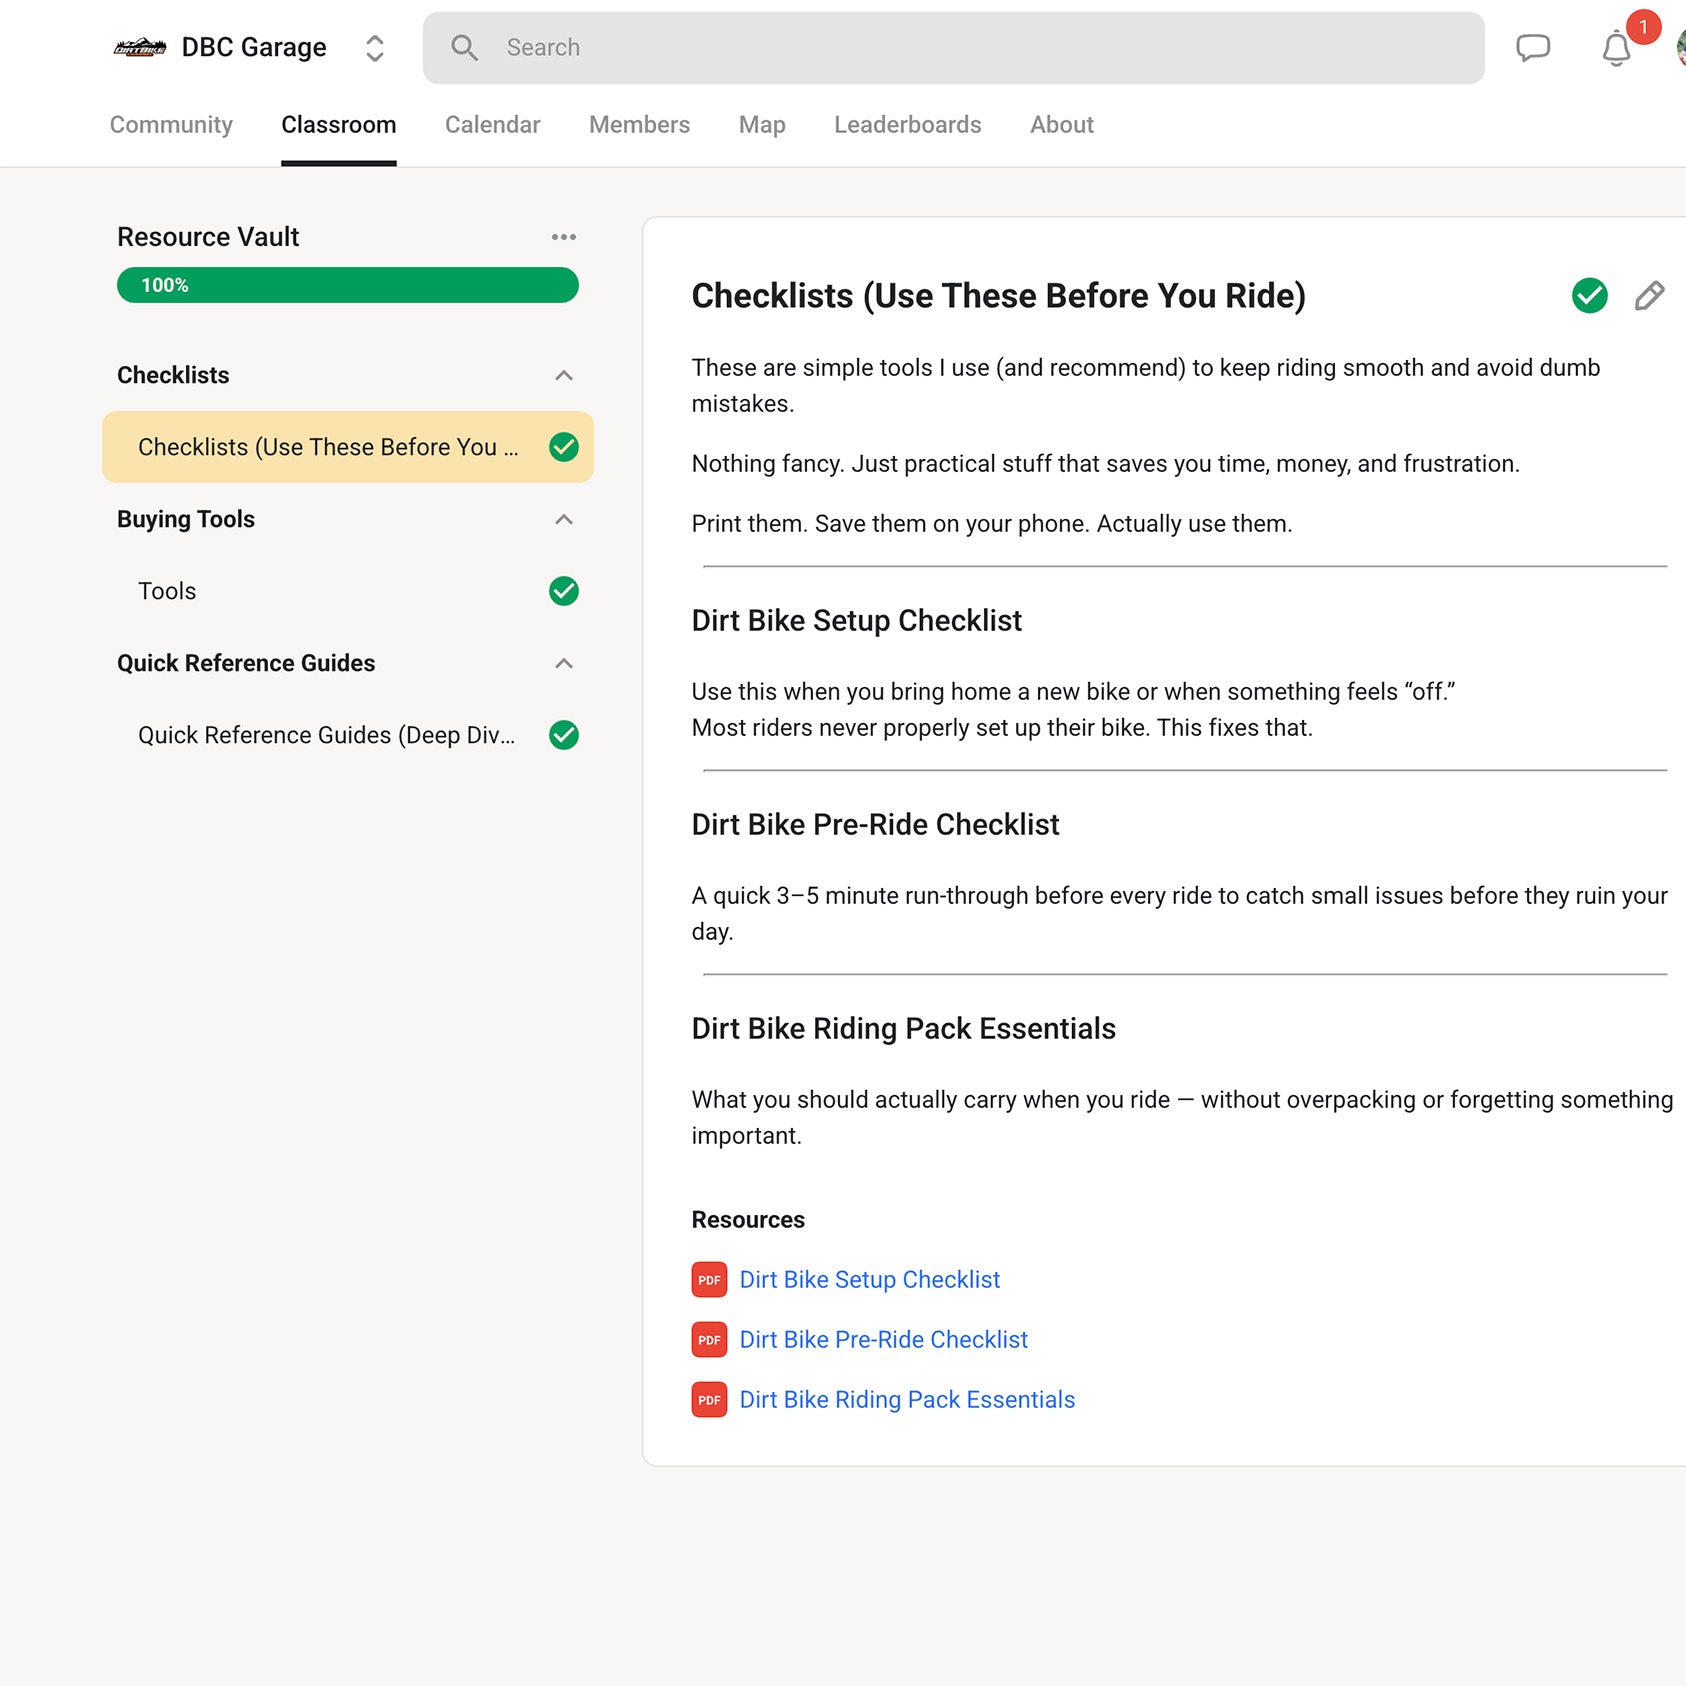Open the notifications bell
Image resolution: width=1686 pixels, height=1686 pixels.
[x=1615, y=48]
